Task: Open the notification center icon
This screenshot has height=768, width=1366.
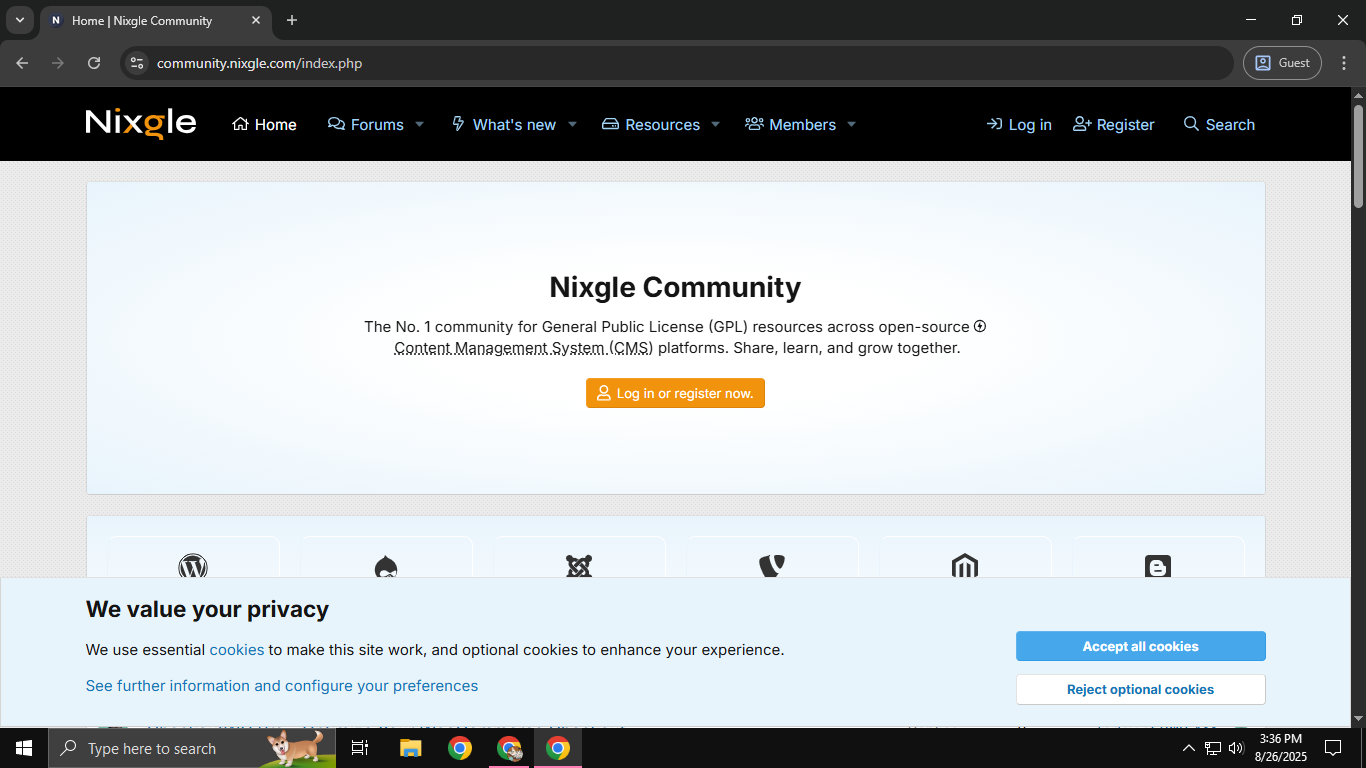Action: [x=1333, y=748]
